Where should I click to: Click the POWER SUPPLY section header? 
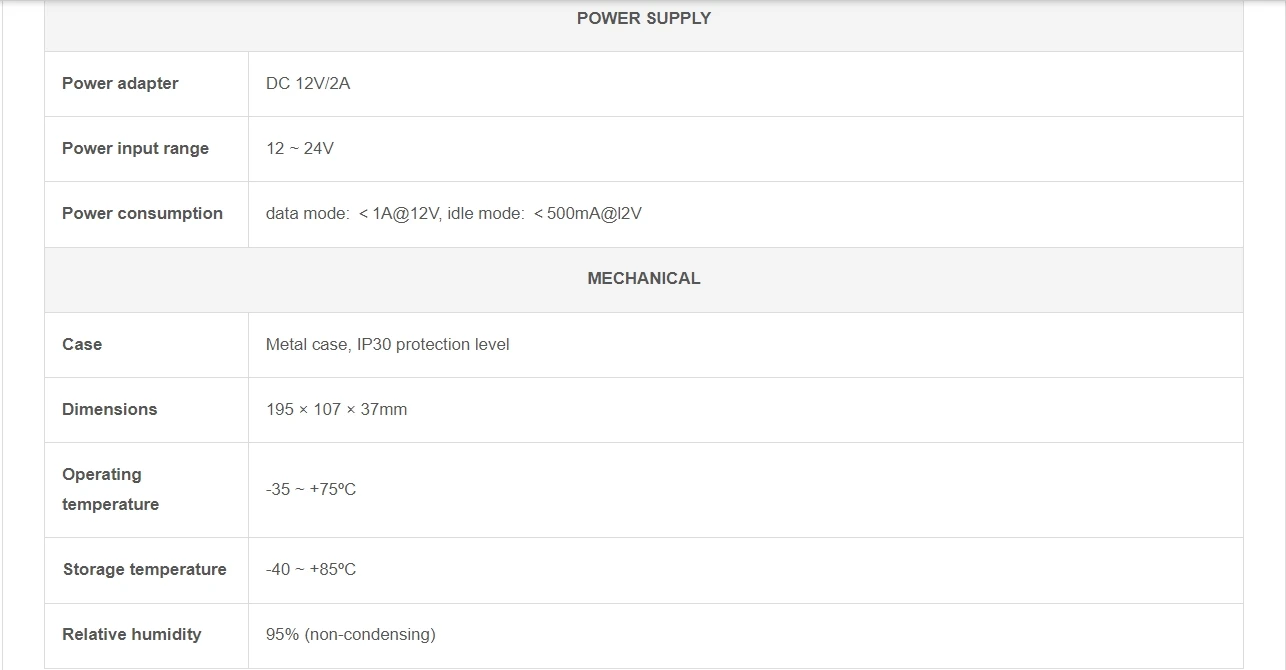point(643,18)
